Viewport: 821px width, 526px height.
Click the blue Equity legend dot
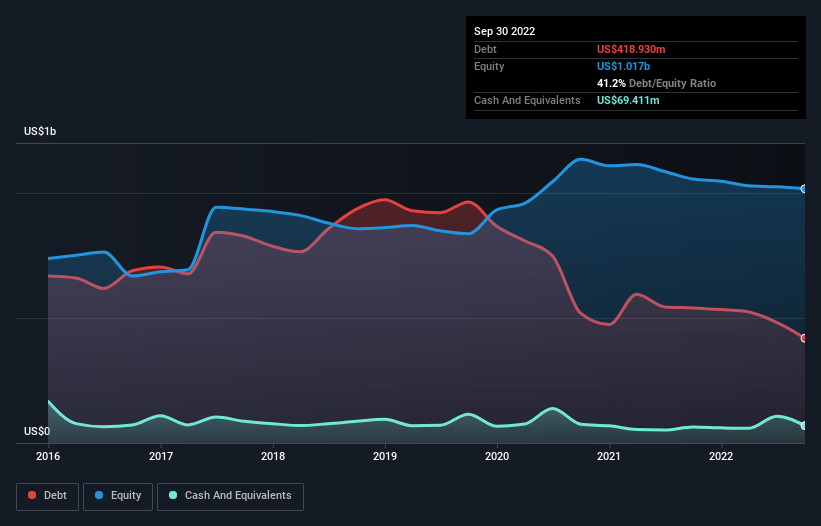tap(99, 495)
